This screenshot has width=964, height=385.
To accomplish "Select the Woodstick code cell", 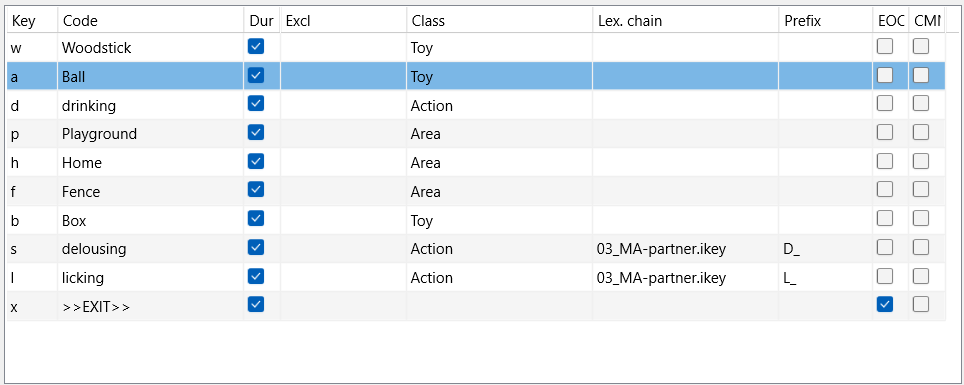I will coord(151,47).
